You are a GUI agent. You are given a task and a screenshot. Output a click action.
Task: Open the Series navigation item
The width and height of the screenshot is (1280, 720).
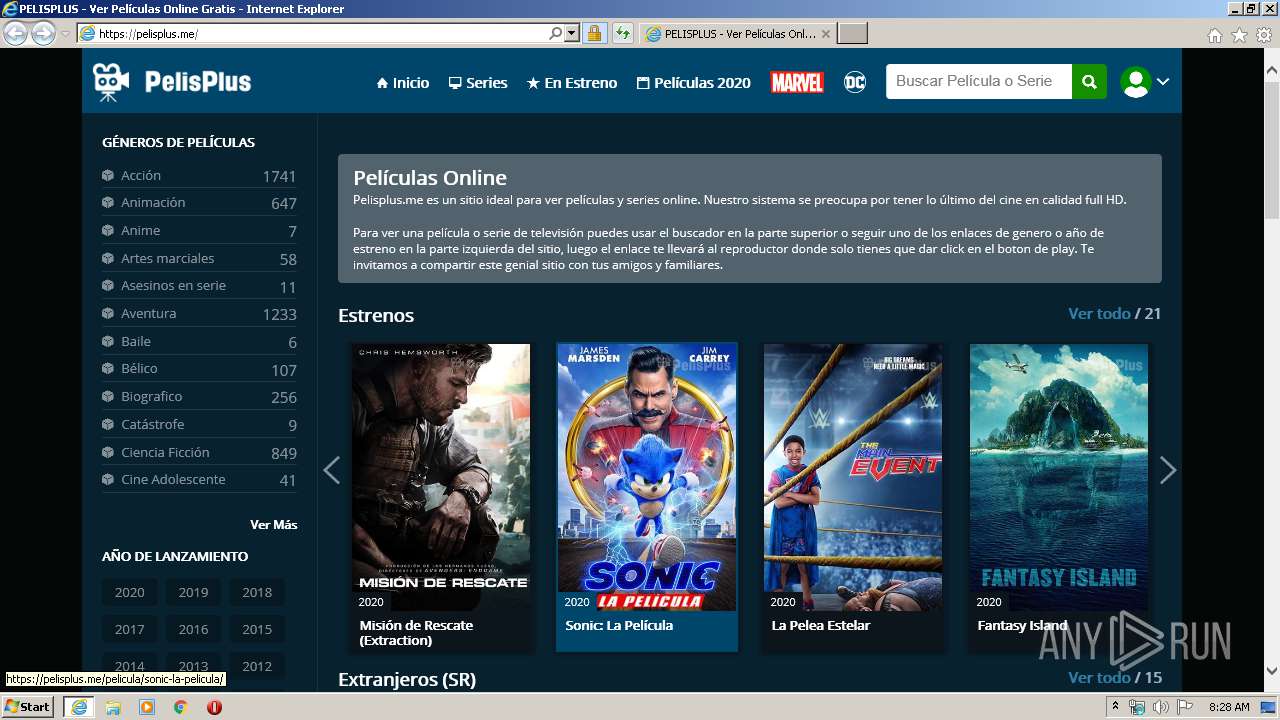[x=478, y=83]
